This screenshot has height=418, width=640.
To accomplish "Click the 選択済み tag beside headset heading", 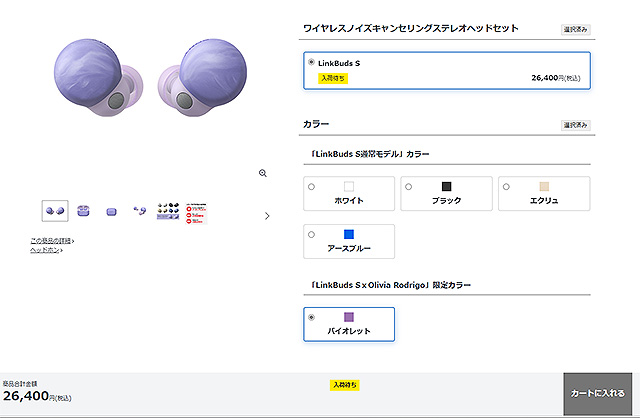I will coord(576,29).
